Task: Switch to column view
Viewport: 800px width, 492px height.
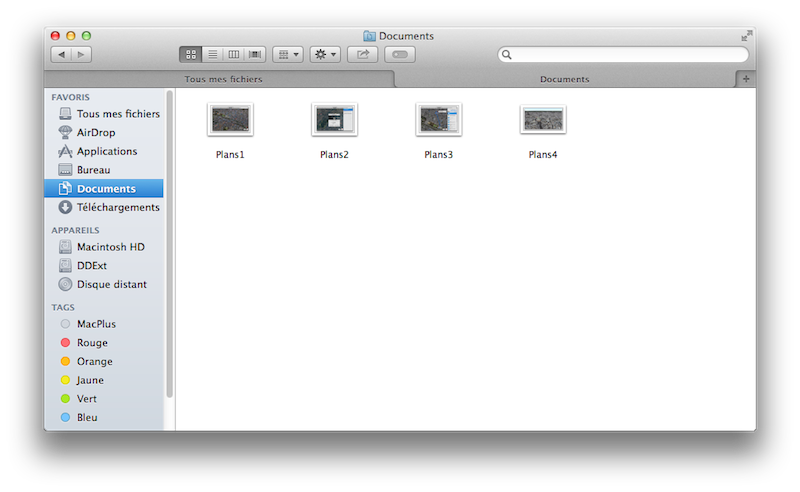Action: (234, 54)
